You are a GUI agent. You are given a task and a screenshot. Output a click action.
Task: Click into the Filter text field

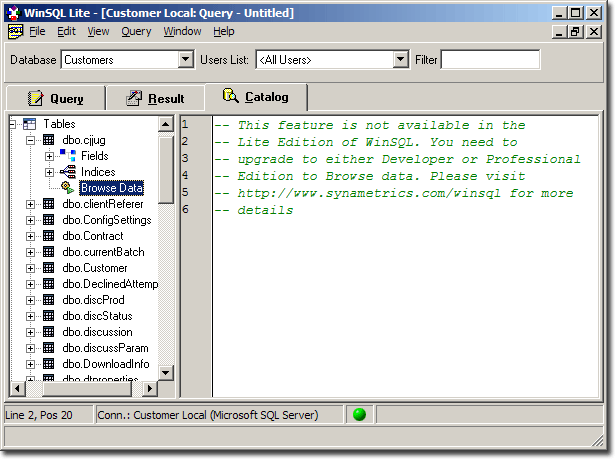[x=490, y=60]
